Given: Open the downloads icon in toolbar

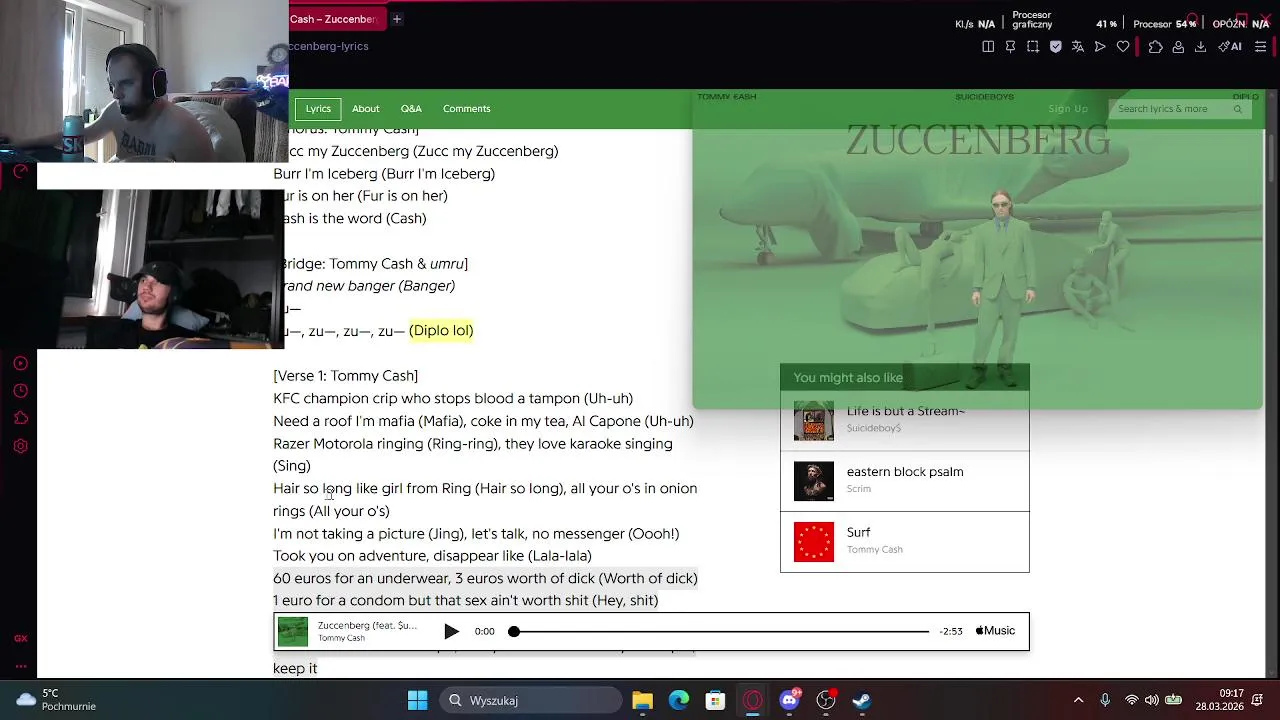Looking at the screenshot, I should coord(1200,46).
